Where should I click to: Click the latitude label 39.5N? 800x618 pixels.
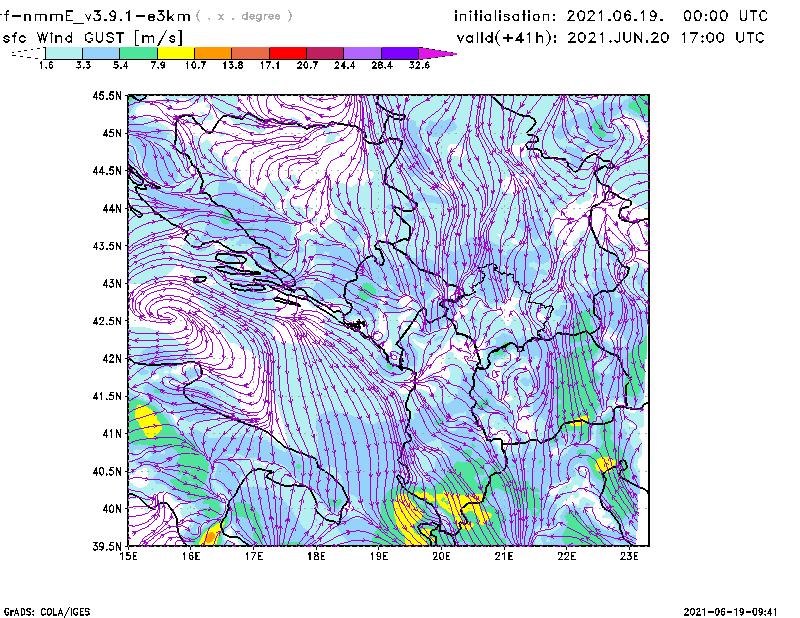point(107,546)
